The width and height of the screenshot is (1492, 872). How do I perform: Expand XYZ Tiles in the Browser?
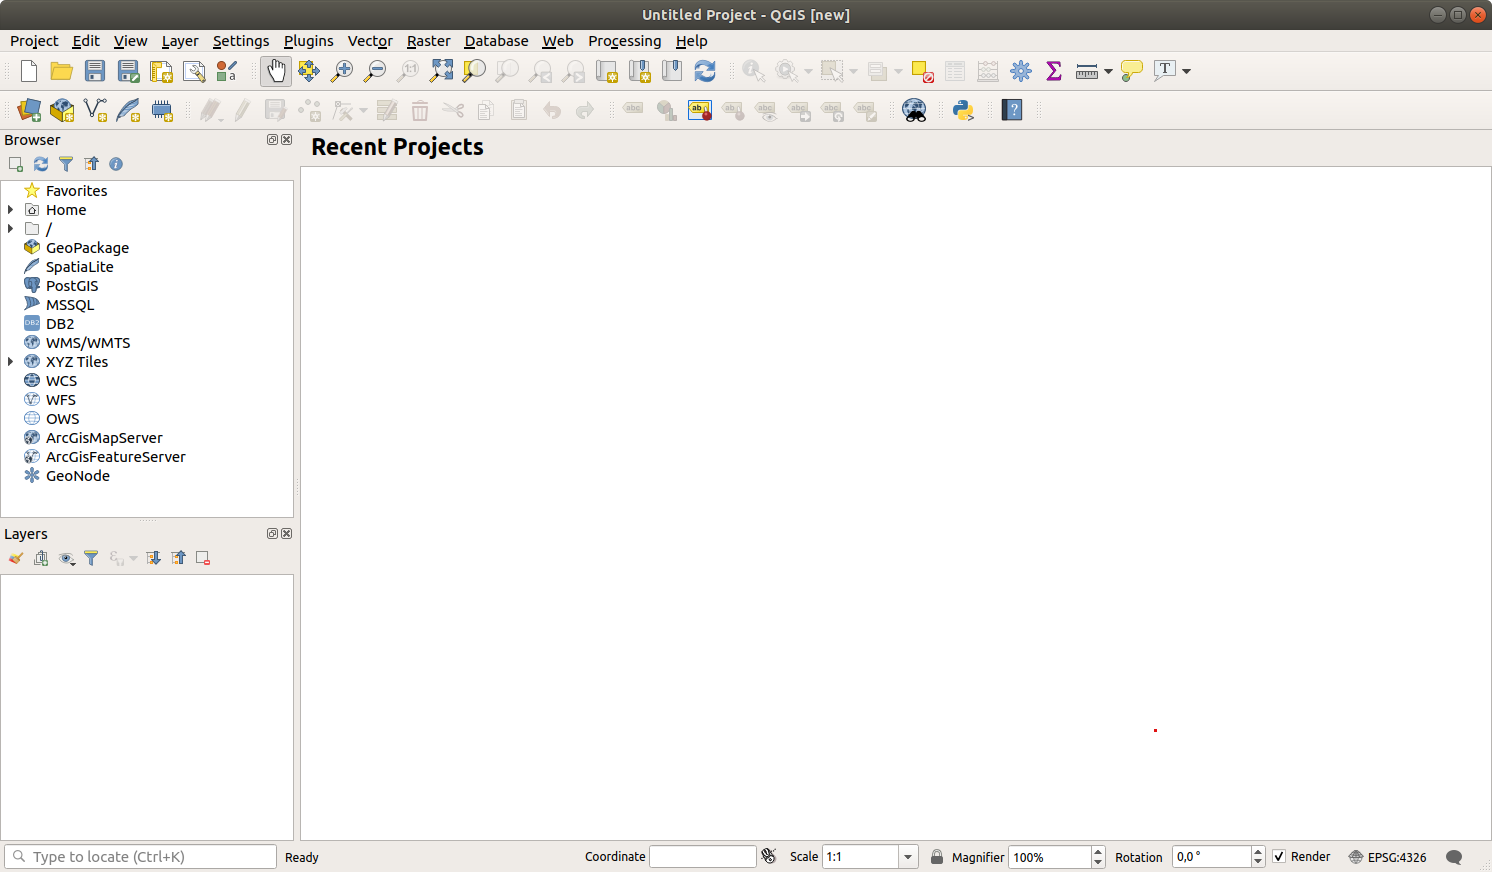point(10,361)
